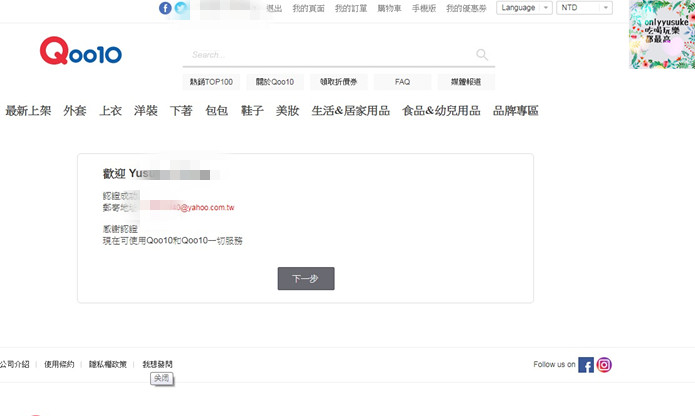
Task: Click 退出 to log out
Action: point(274,8)
